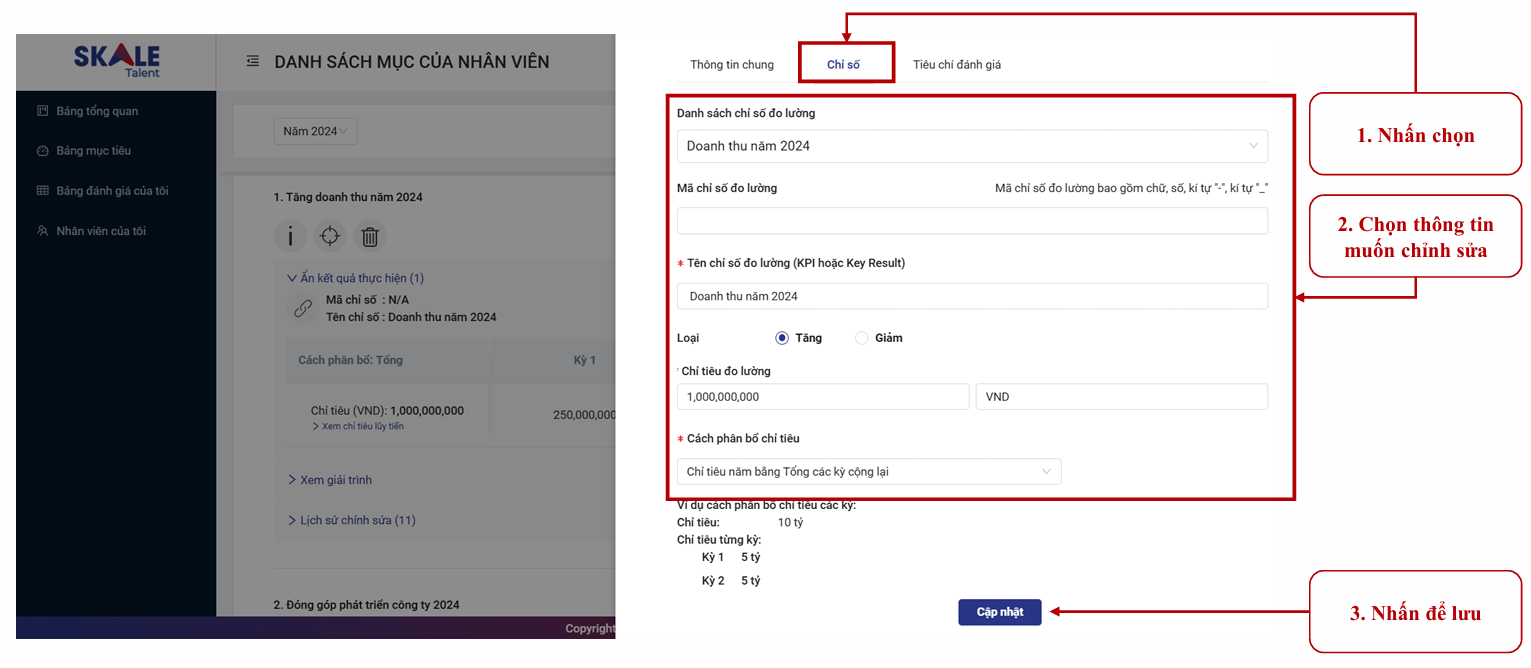Go to Nhân viên của tôi
Viewport: 1531px width, 668px height.
101,231
